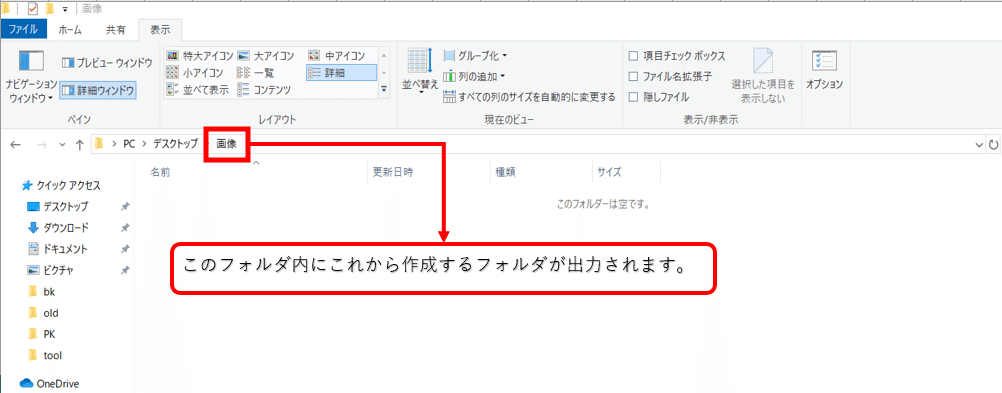This screenshot has width=1002, height=393.
Task: Enable 隠しファイル checkbox
Action: (633, 97)
